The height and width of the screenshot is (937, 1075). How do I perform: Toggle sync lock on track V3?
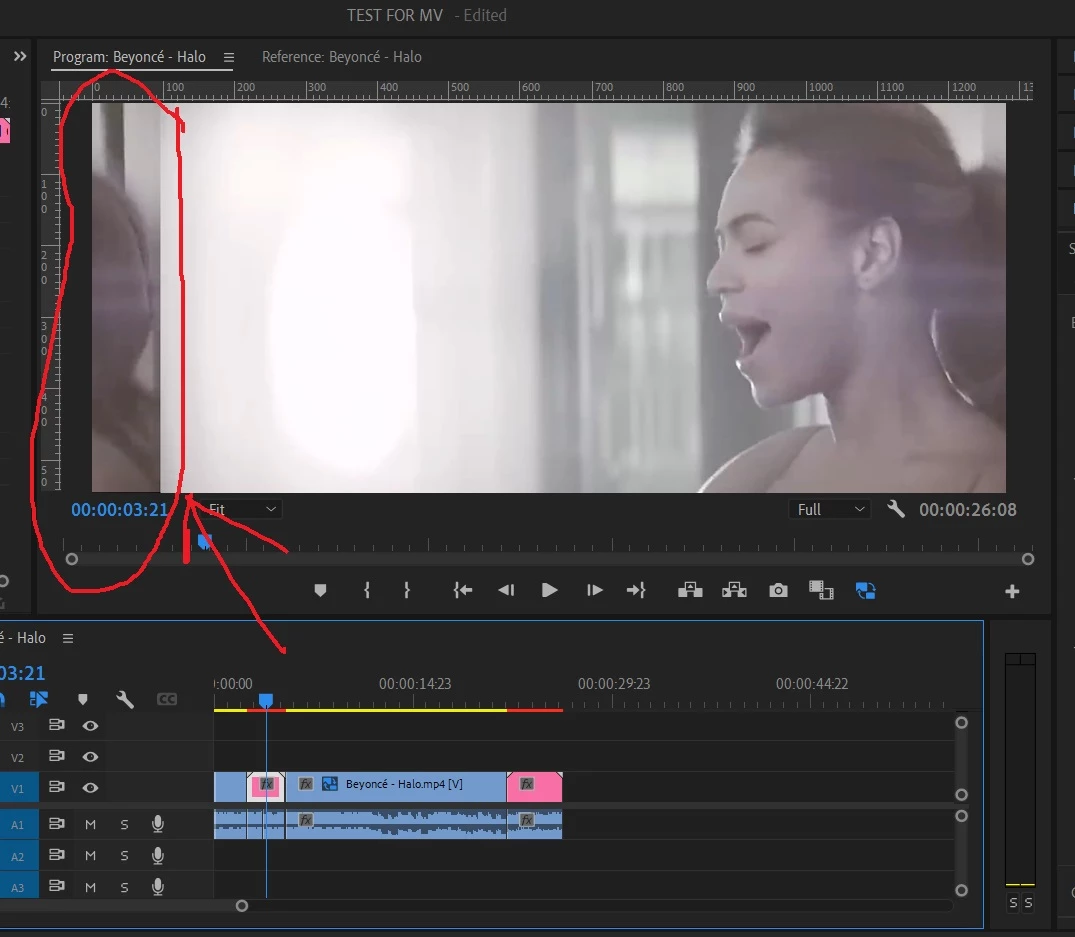point(56,725)
